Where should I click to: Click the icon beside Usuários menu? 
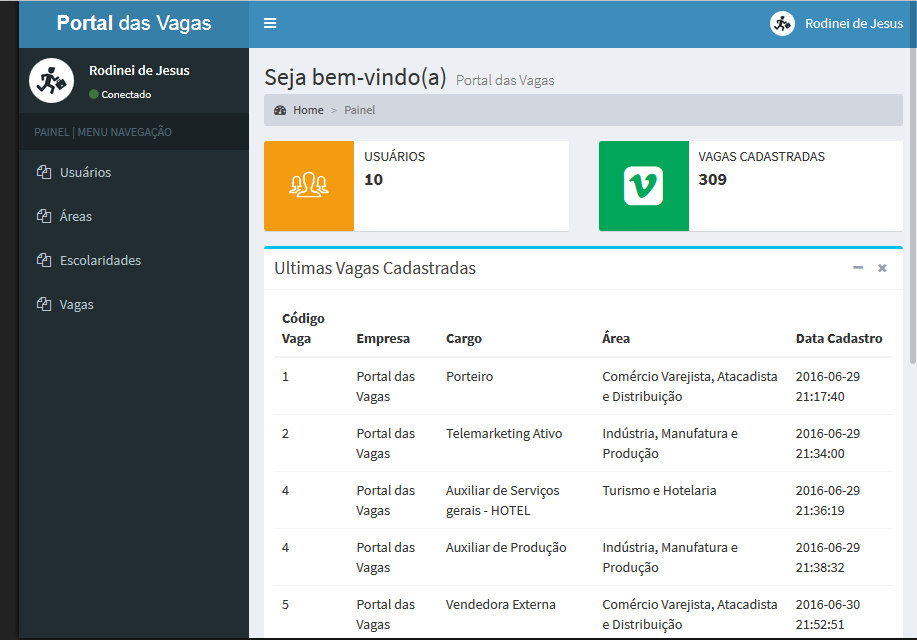click(x=43, y=172)
